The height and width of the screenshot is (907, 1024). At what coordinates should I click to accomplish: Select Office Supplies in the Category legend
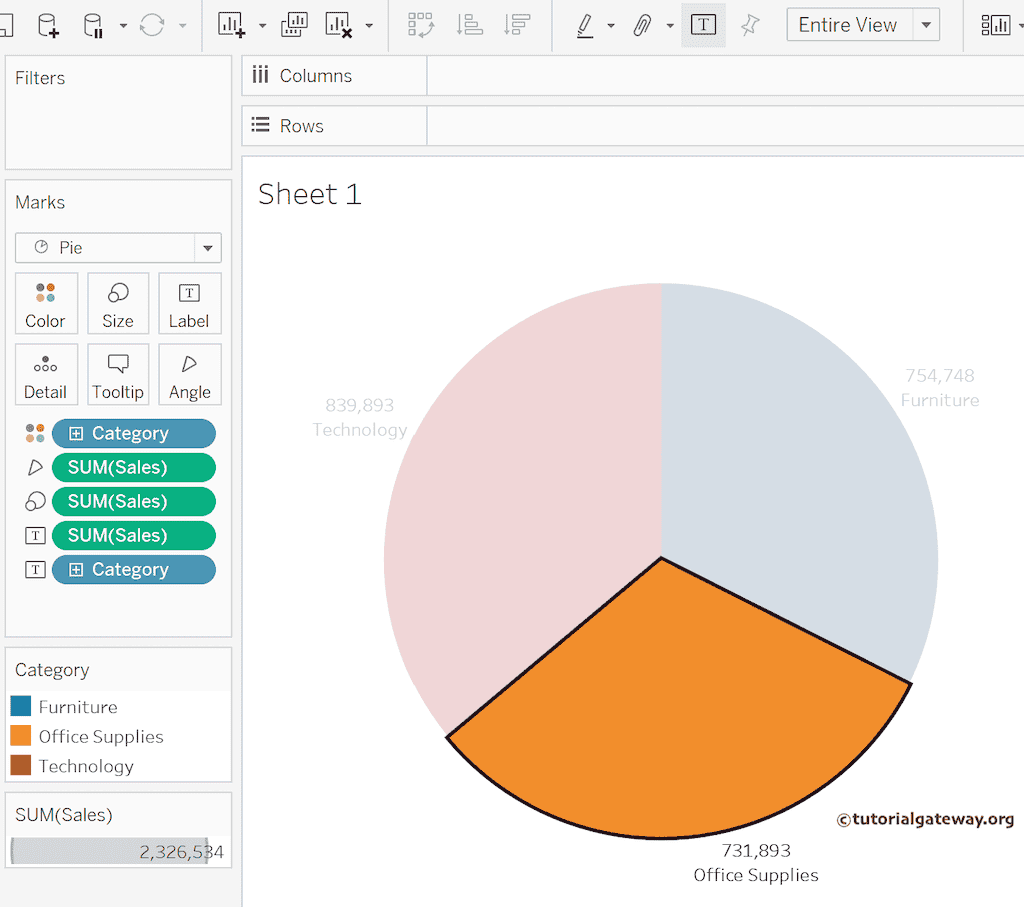tap(100, 737)
